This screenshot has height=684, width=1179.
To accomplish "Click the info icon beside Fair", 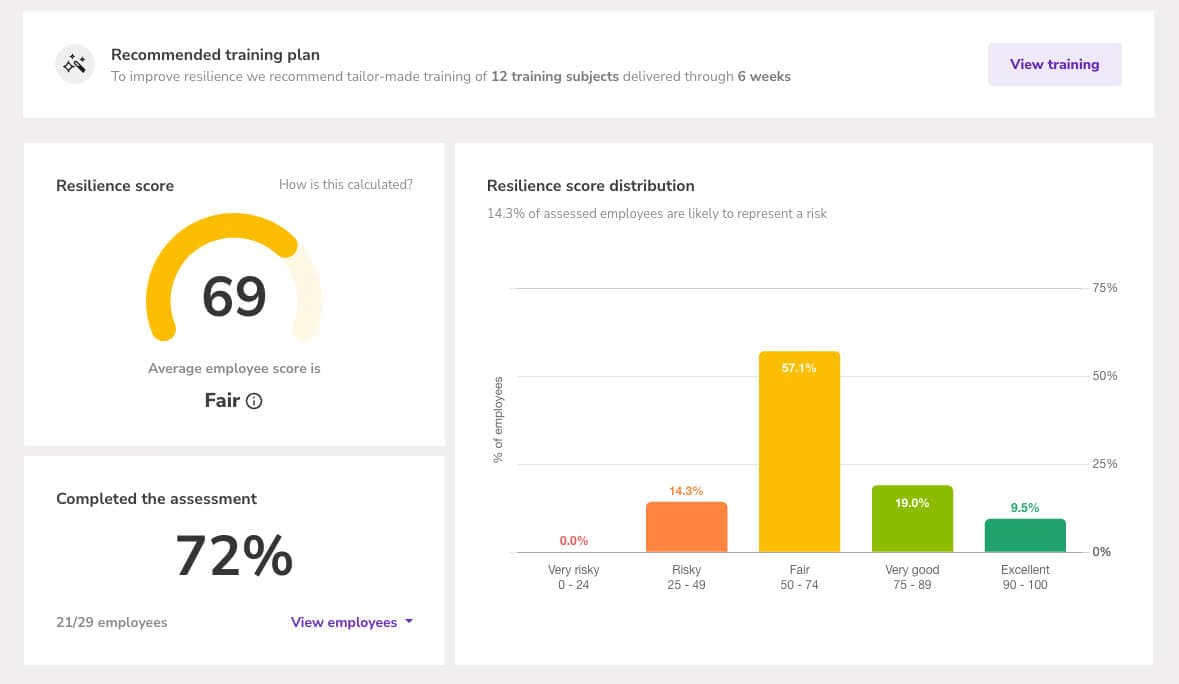I will [254, 401].
